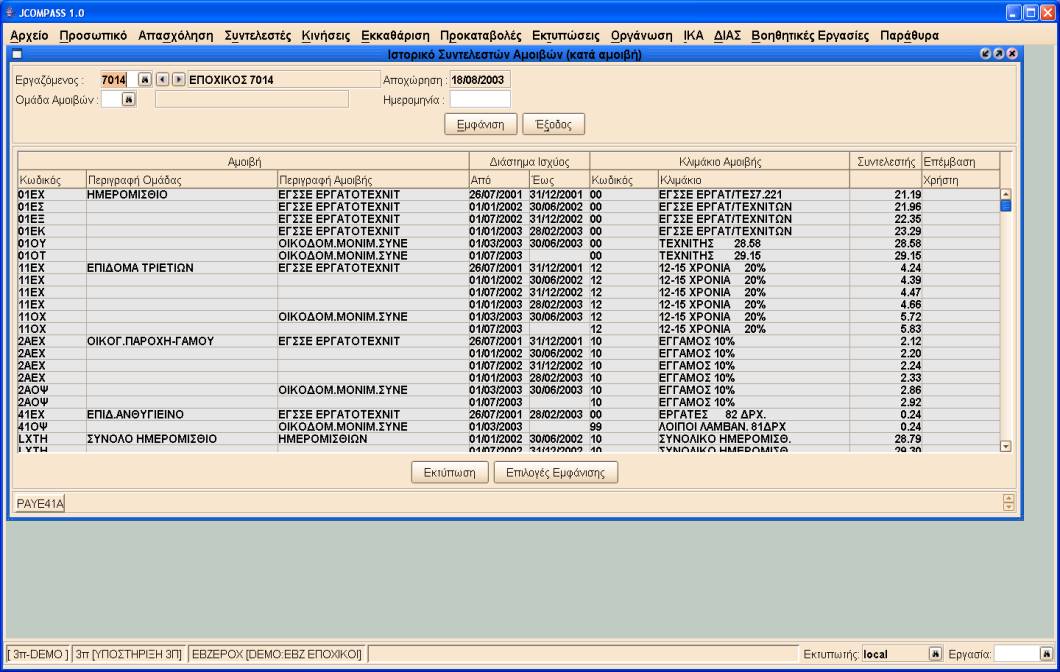Screen dimensions: 1060x672
Task: Click the Έξοδος button
Action: (554, 124)
